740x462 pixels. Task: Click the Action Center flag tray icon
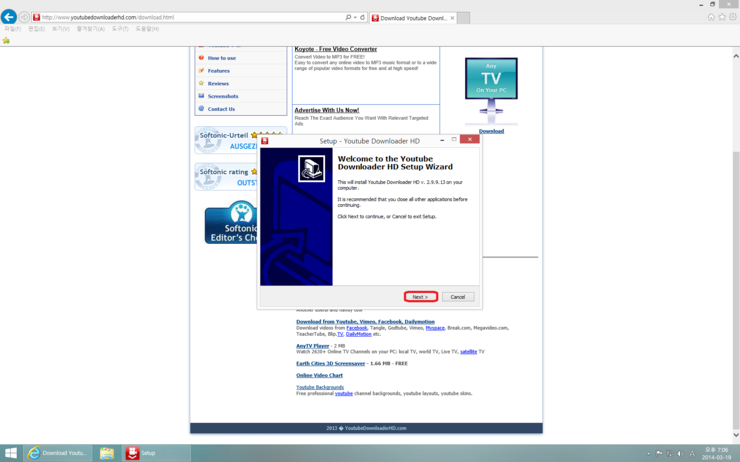point(659,454)
